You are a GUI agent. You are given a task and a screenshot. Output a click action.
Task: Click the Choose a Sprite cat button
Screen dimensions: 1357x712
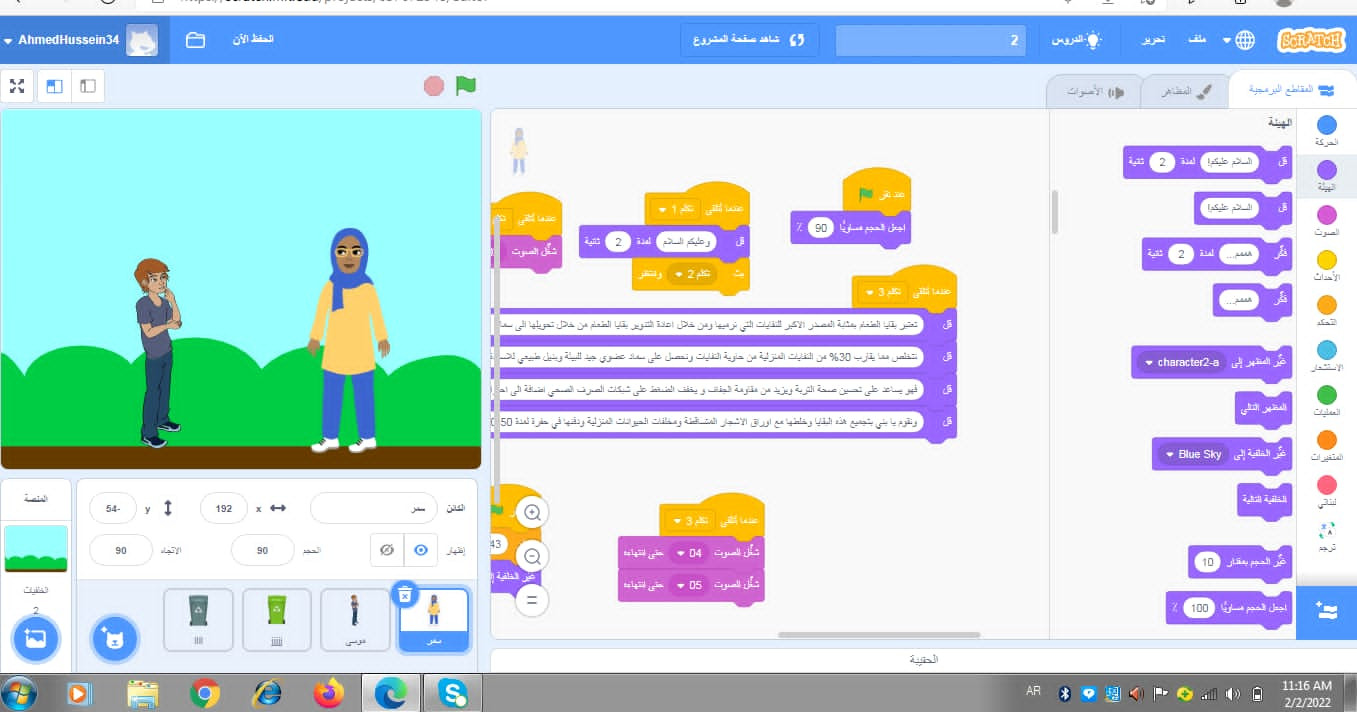click(114, 639)
